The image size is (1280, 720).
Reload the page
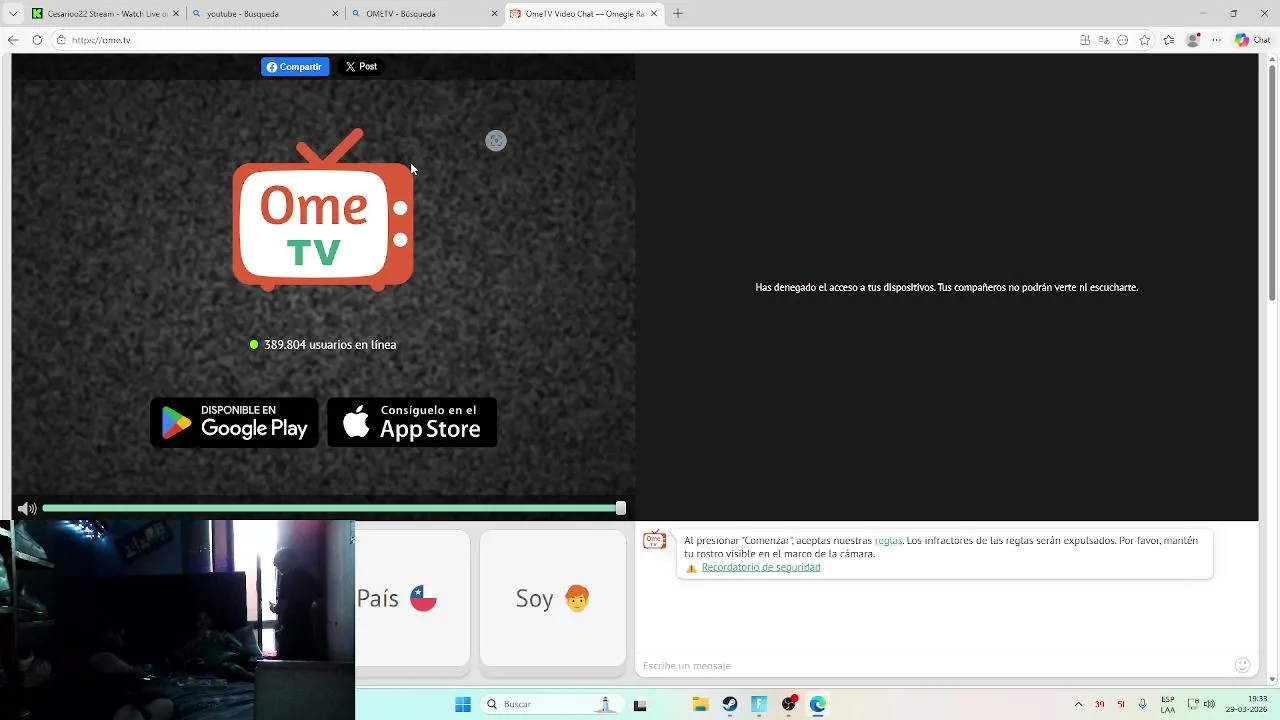tap(37, 40)
